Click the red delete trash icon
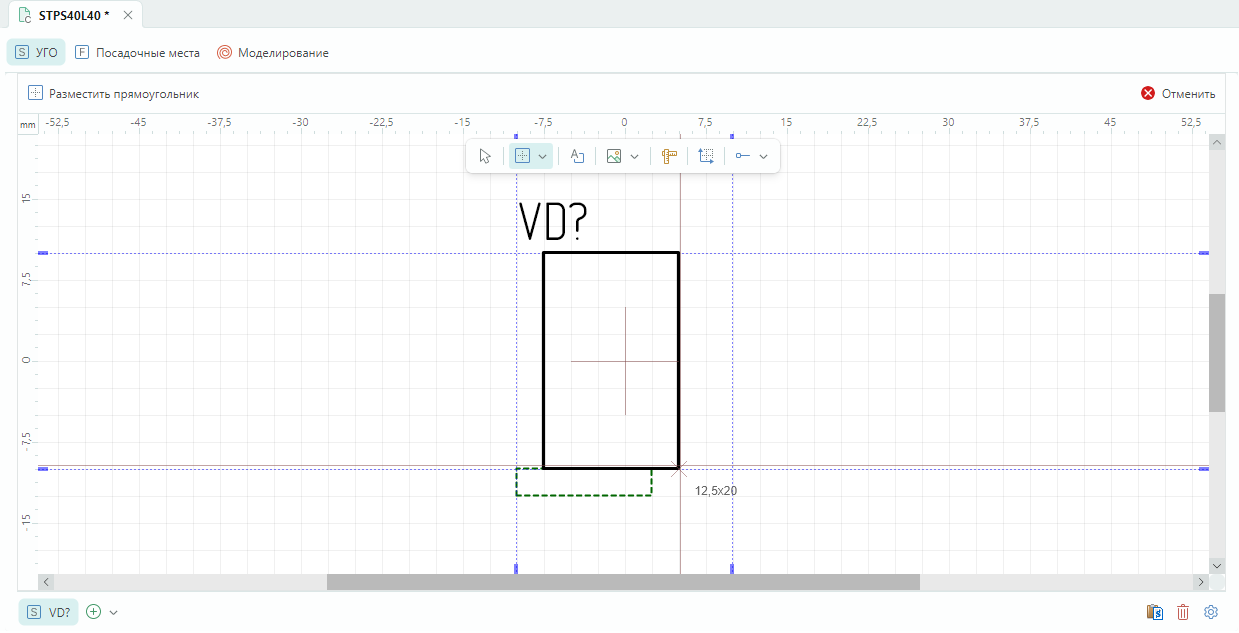Screen dimensions: 1239x633 [1183, 612]
